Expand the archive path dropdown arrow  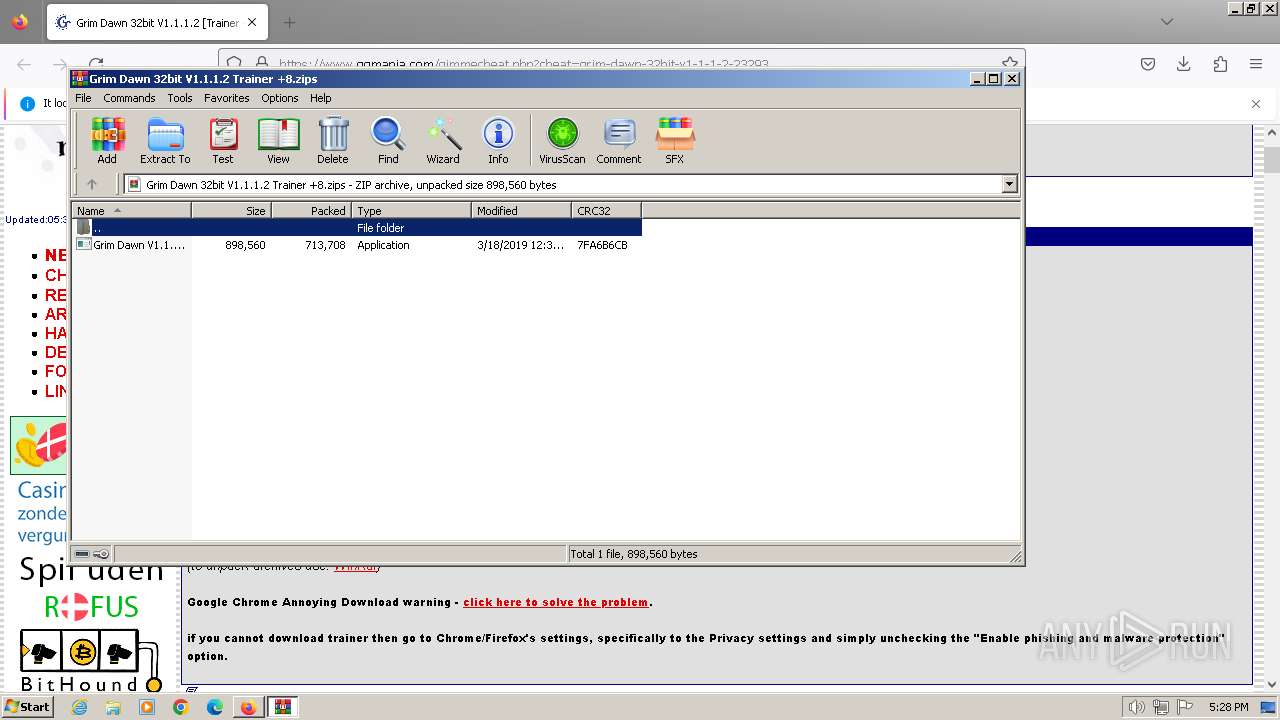1009,184
